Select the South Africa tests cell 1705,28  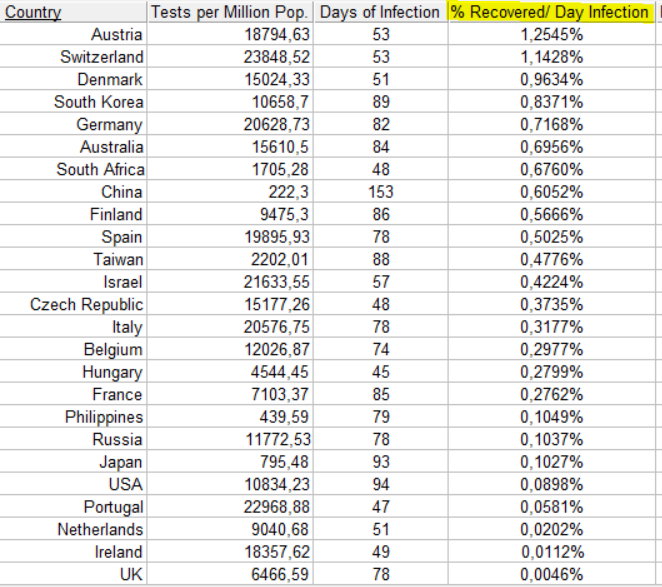coord(280,170)
